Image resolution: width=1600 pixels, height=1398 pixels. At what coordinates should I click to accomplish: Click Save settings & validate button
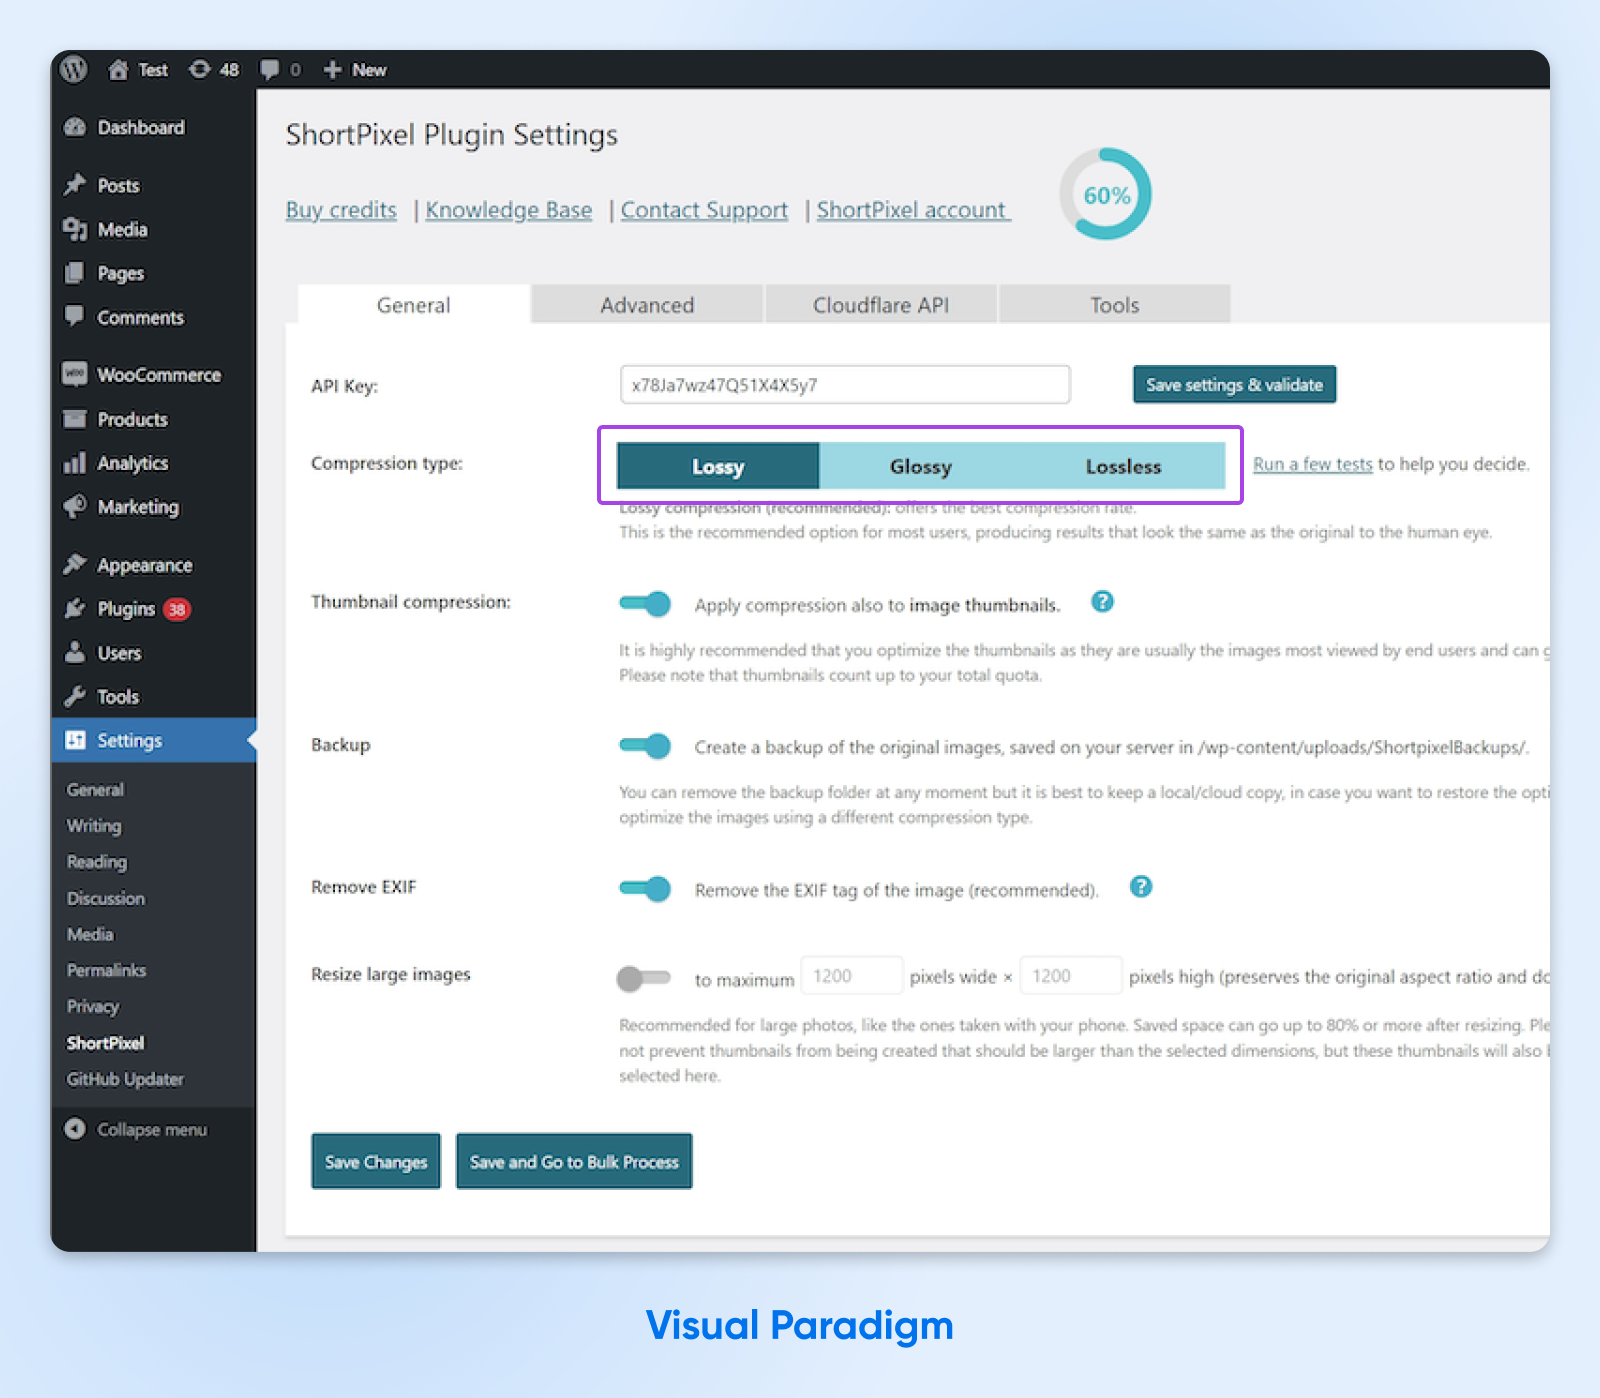click(x=1234, y=384)
